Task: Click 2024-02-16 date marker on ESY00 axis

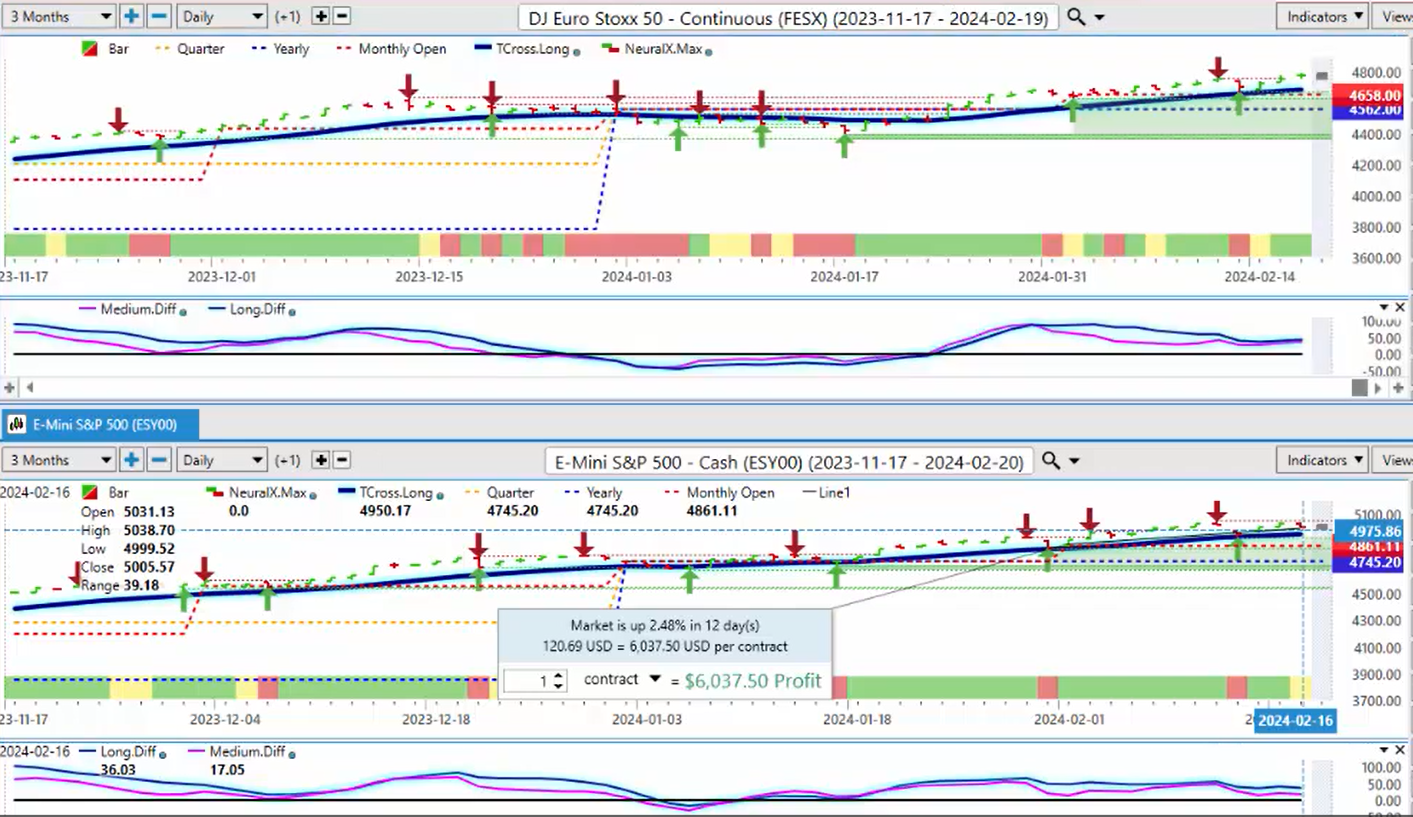Action: [x=1295, y=721]
